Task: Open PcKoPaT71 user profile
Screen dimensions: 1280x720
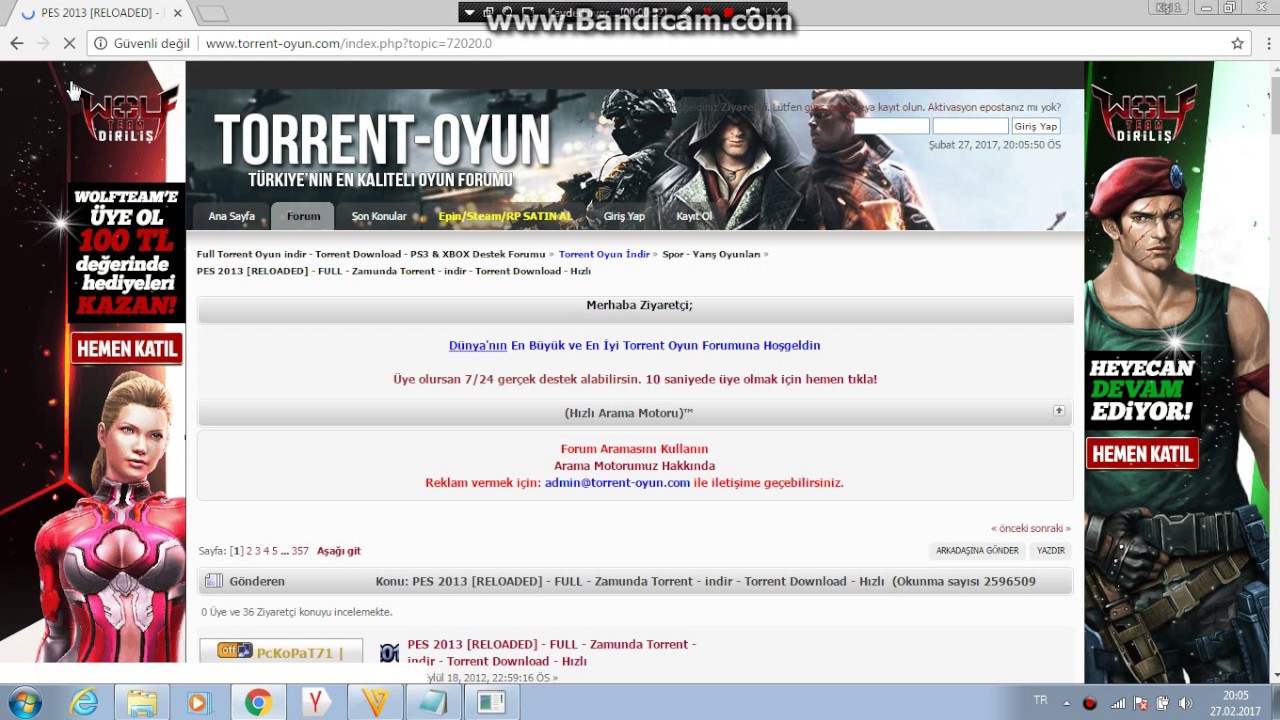Action: tap(294, 653)
